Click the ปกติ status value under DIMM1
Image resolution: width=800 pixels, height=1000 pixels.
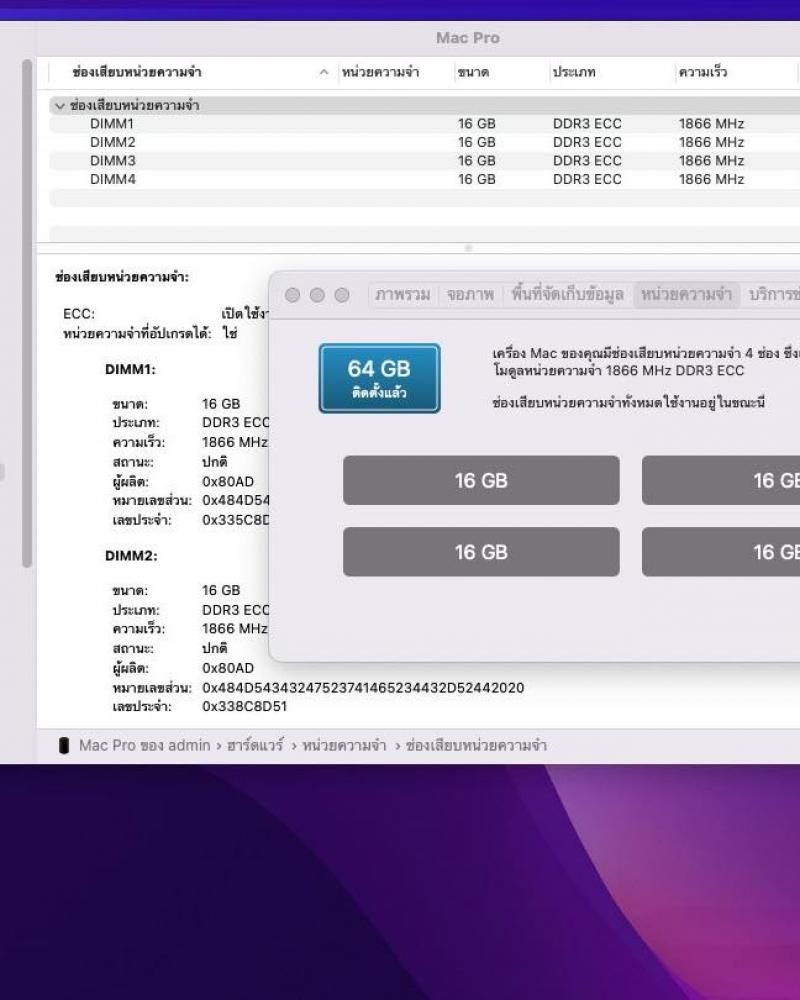tap(214, 462)
